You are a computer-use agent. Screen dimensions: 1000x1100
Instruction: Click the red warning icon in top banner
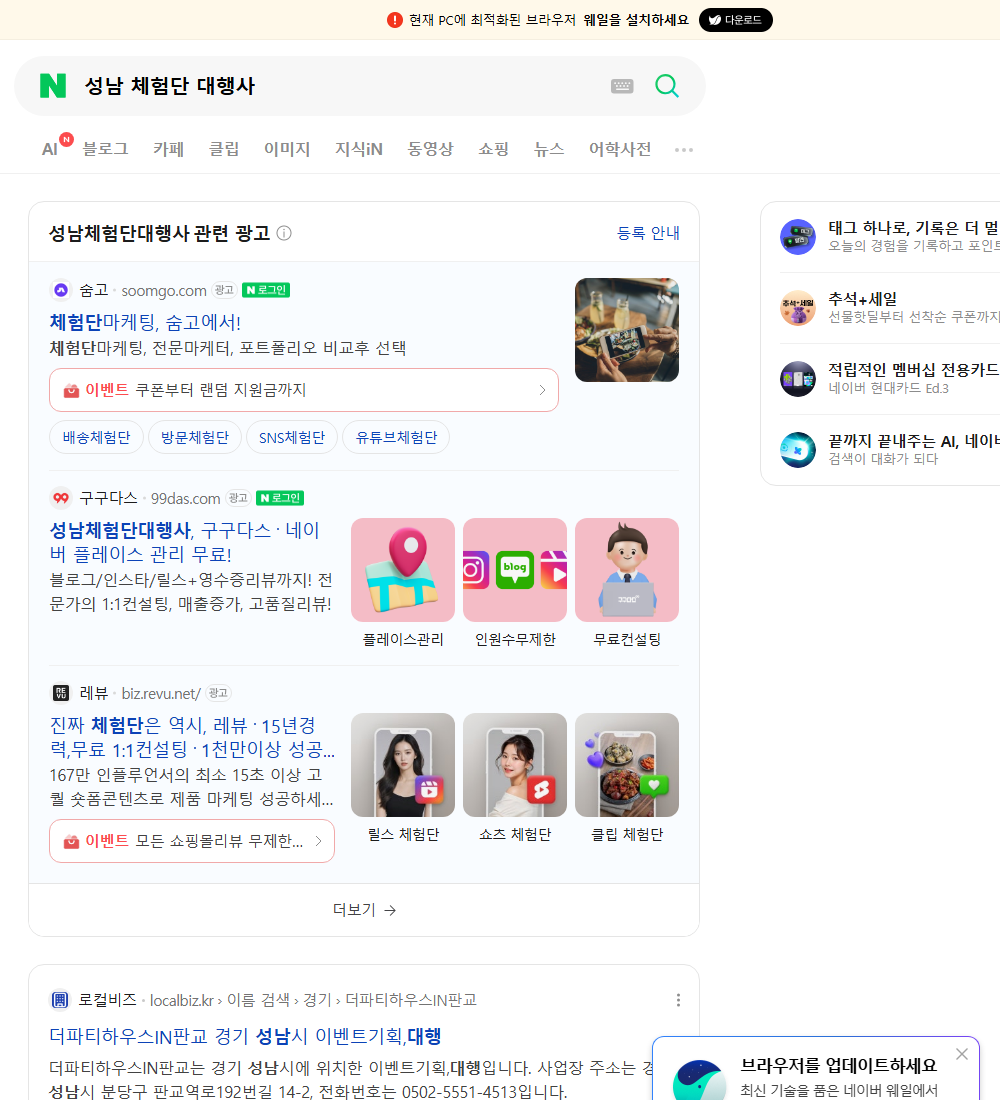(395, 20)
